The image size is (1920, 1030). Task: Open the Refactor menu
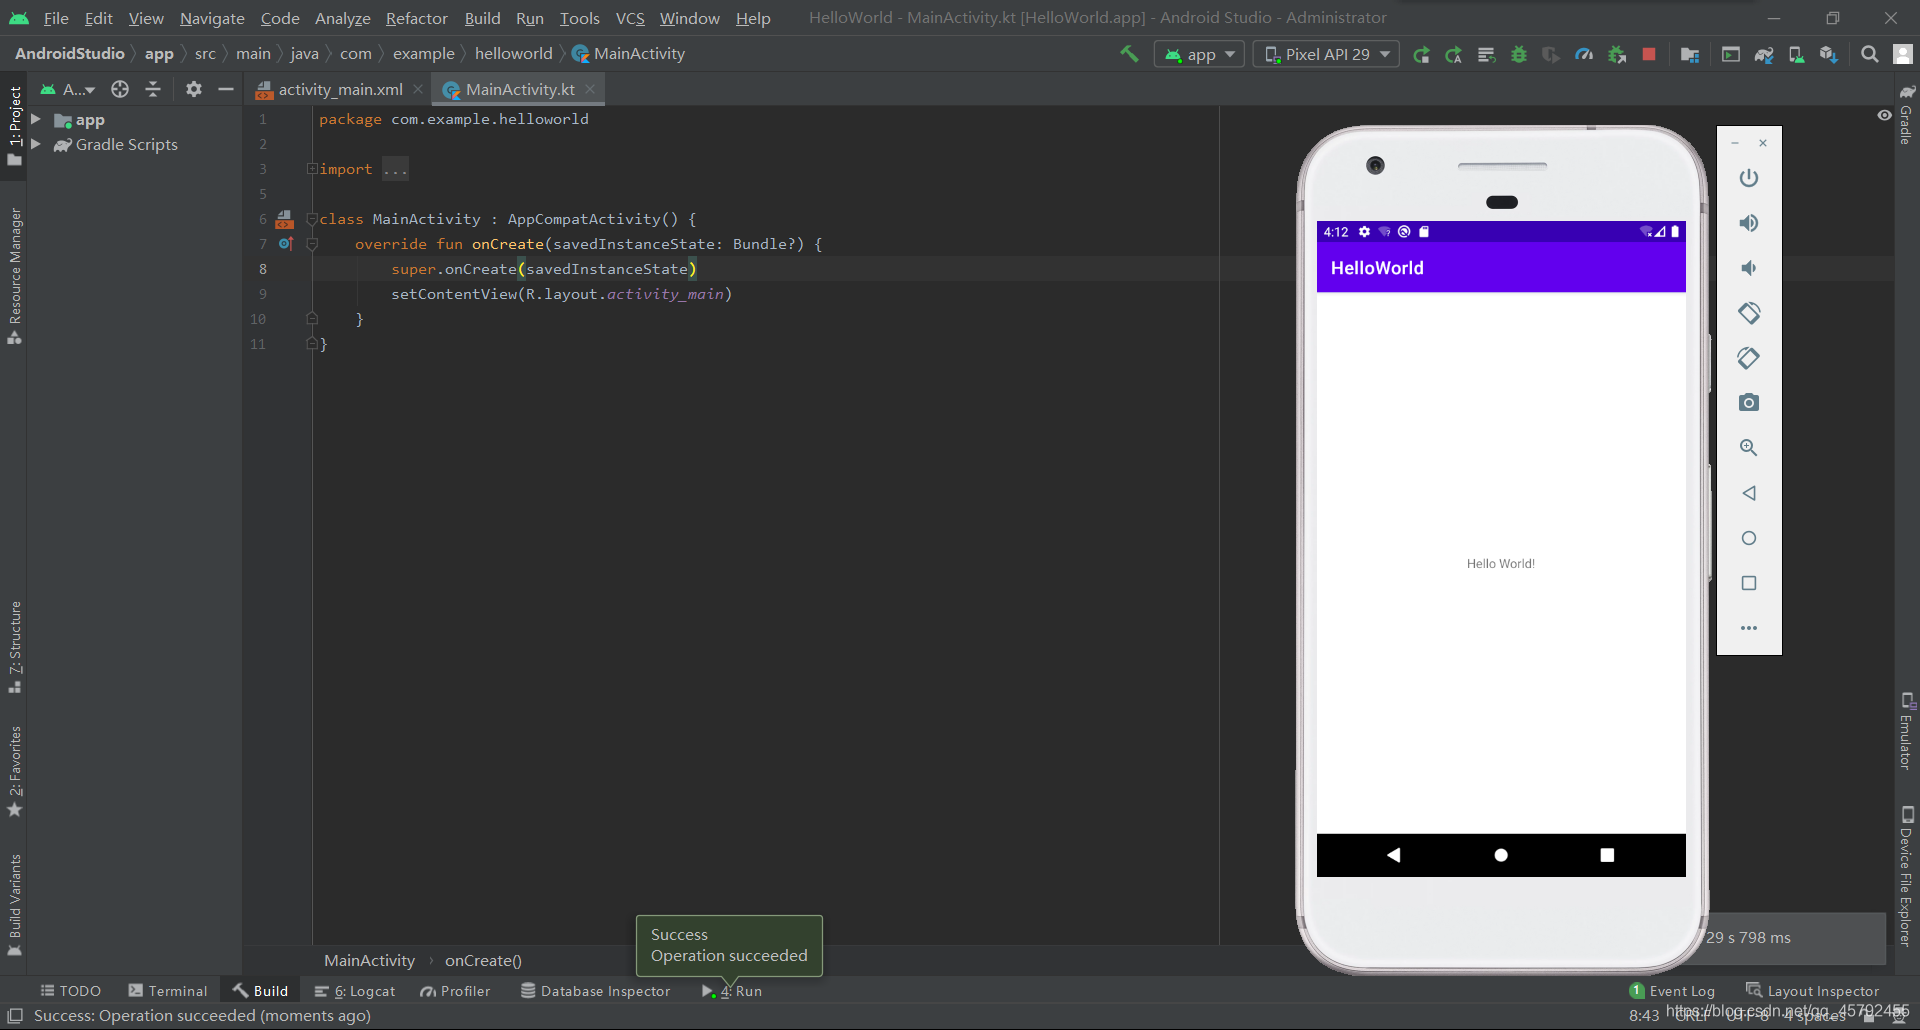coord(416,18)
